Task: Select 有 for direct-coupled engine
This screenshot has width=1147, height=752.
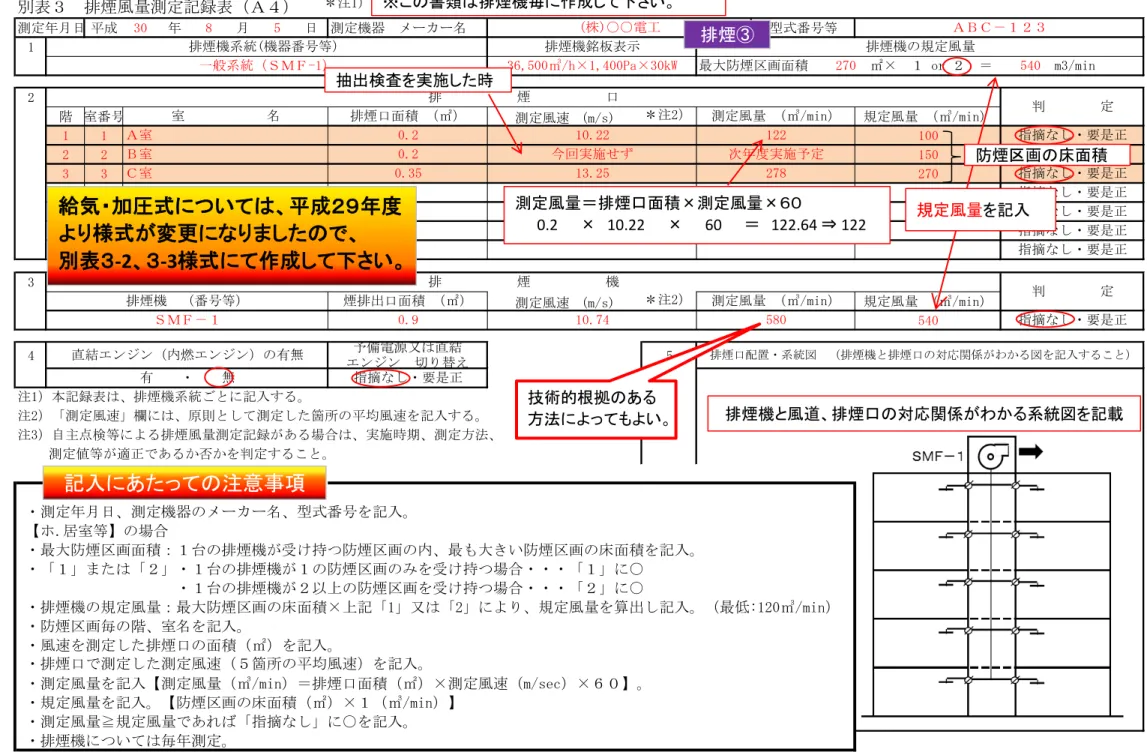Action: pyautogui.click(x=147, y=377)
